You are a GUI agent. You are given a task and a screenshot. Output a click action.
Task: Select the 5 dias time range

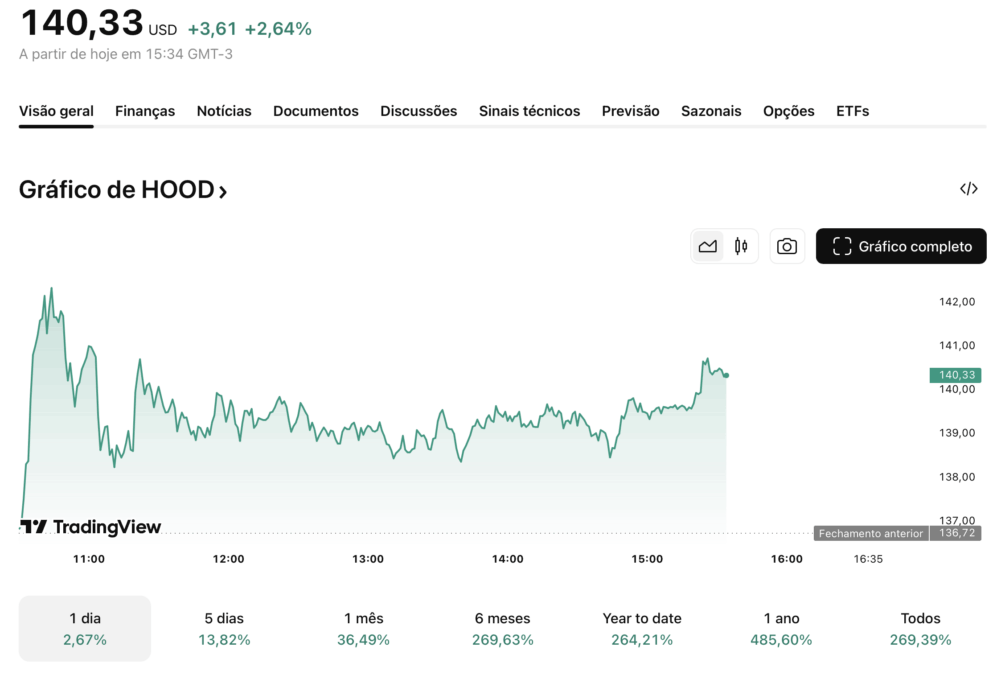point(225,629)
